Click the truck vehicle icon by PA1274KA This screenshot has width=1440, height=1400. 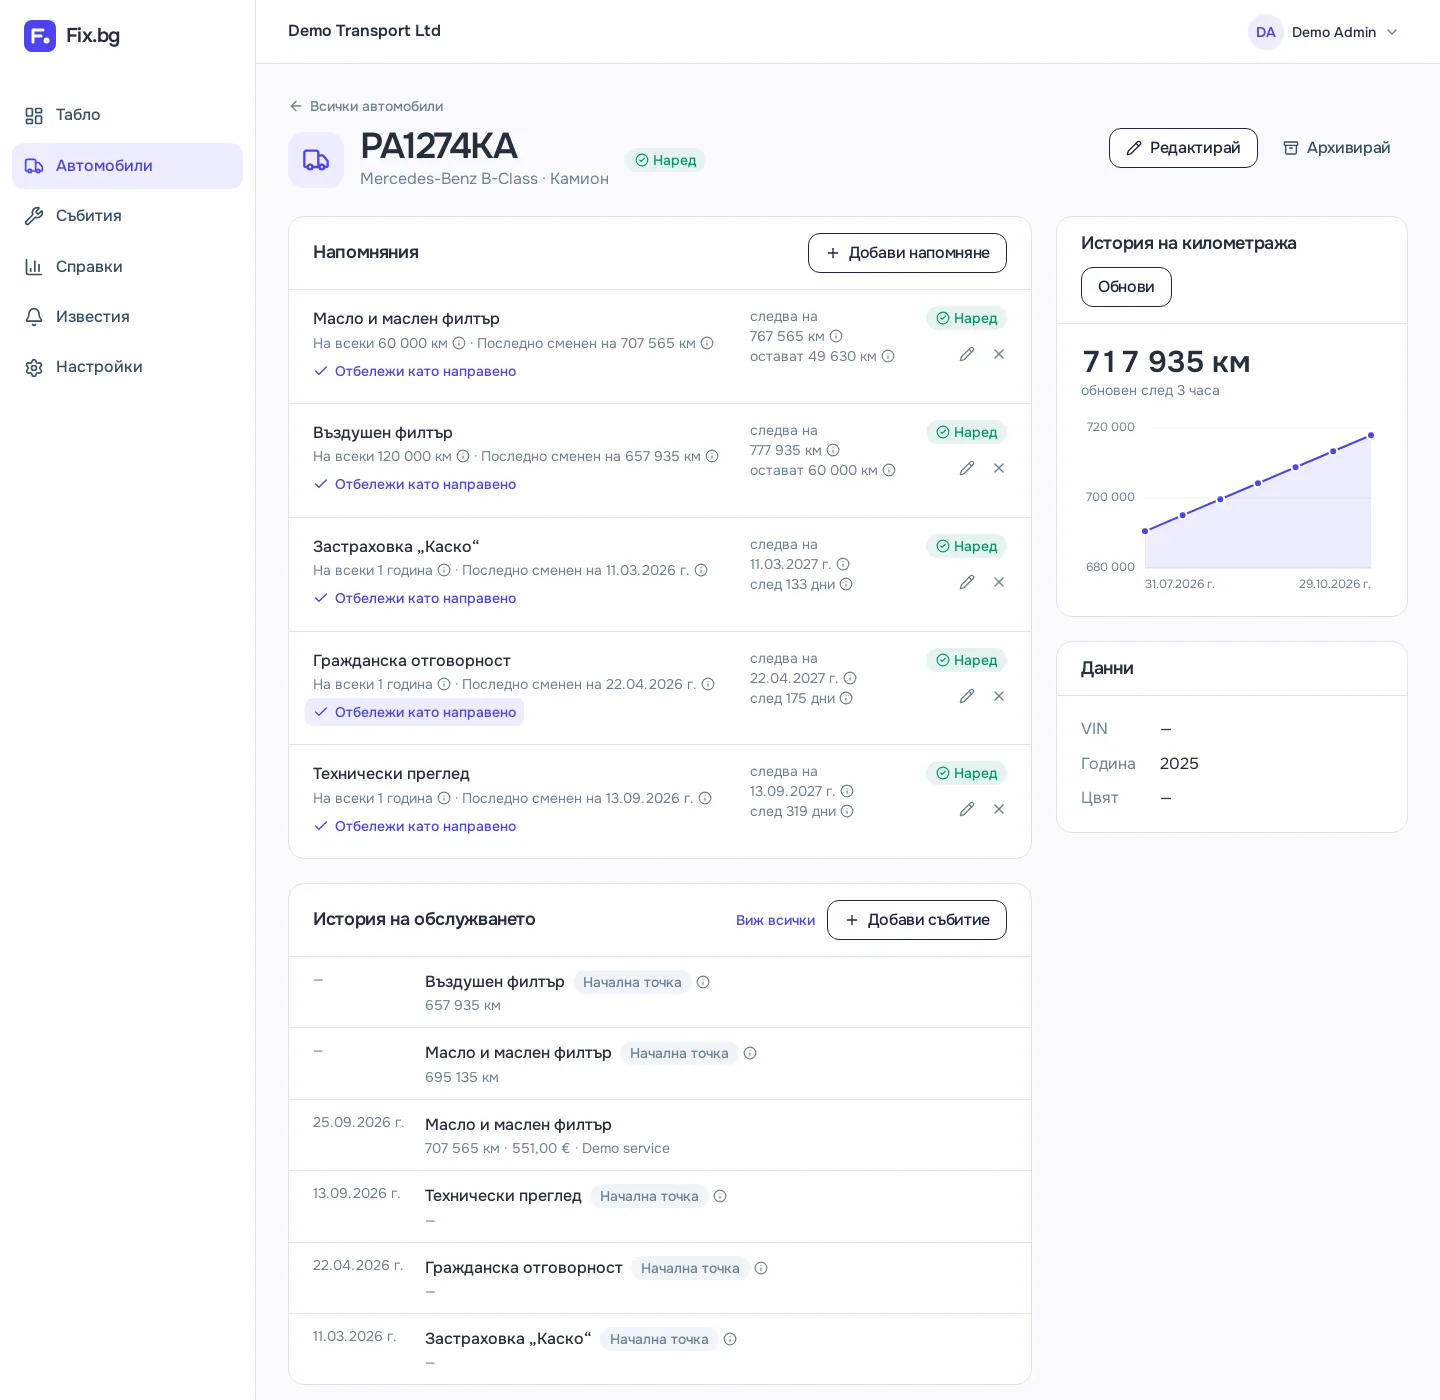(x=316, y=160)
